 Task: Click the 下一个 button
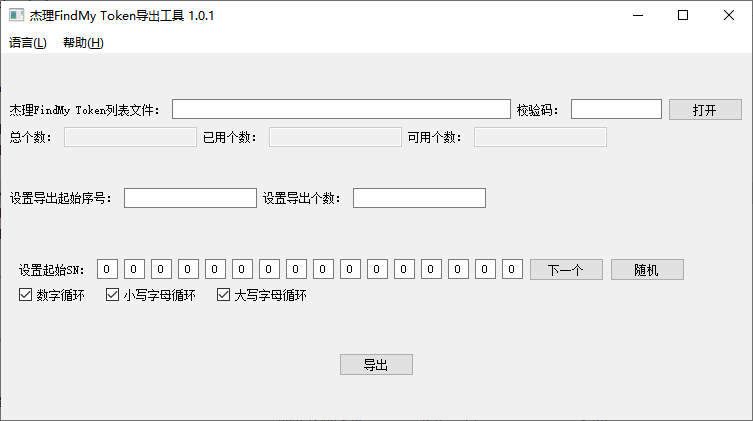pyautogui.click(x=566, y=269)
